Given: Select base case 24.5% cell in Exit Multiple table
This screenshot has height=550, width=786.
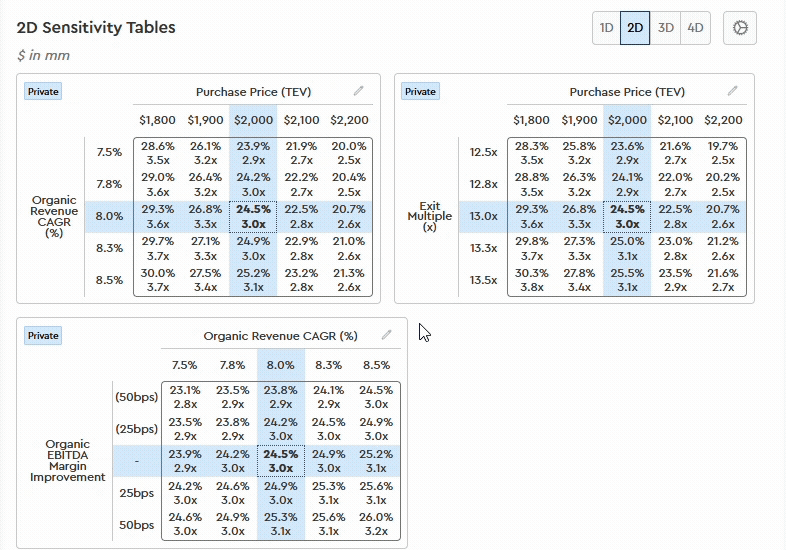Looking at the screenshot, I should [x=627, y=216].
